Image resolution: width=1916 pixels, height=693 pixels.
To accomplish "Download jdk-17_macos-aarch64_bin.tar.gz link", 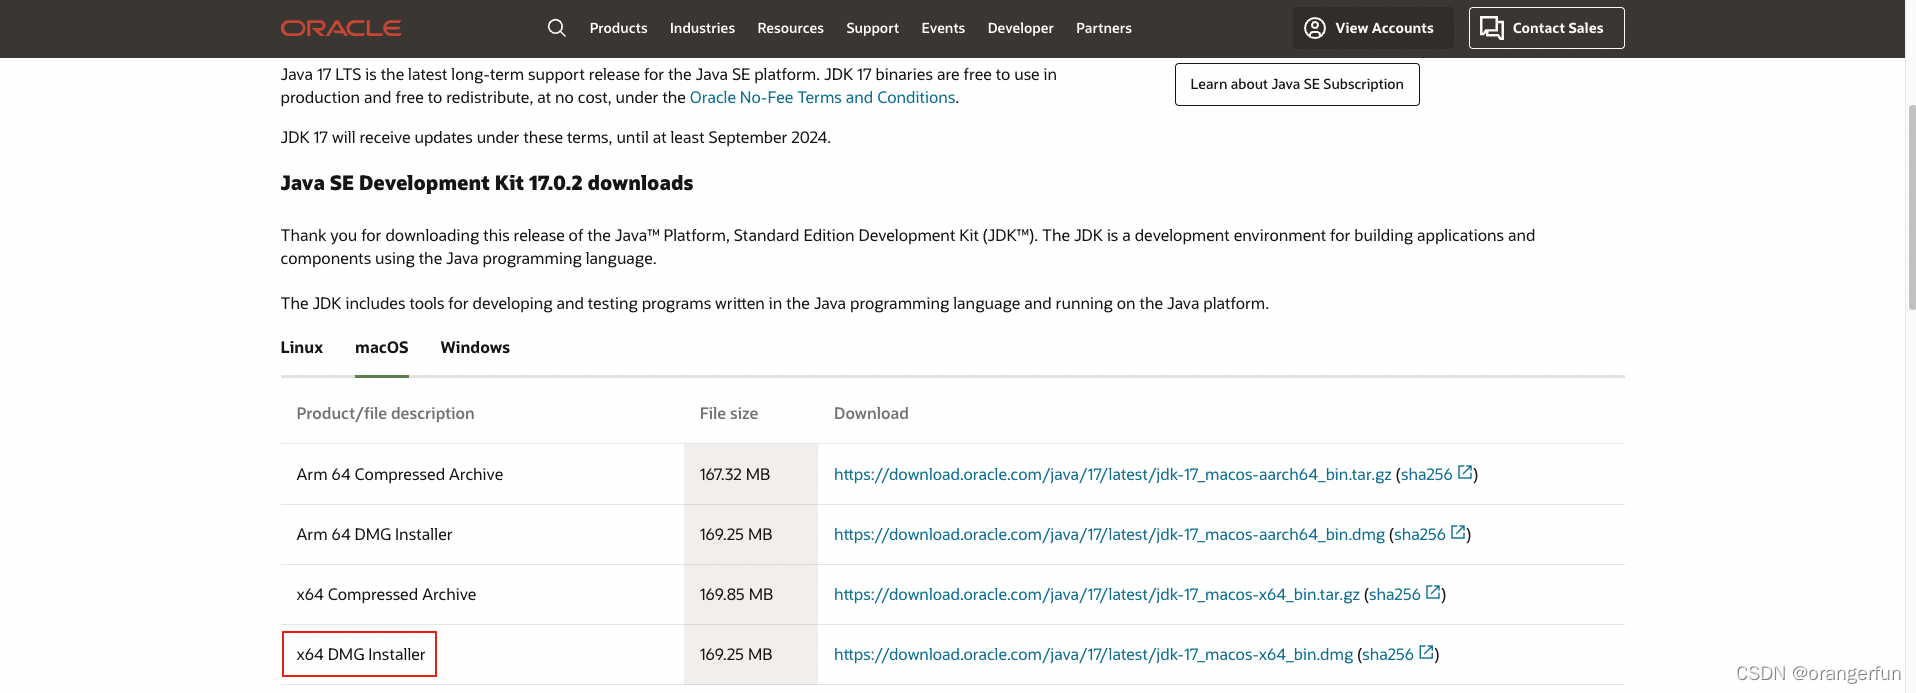I will 1112,474.
